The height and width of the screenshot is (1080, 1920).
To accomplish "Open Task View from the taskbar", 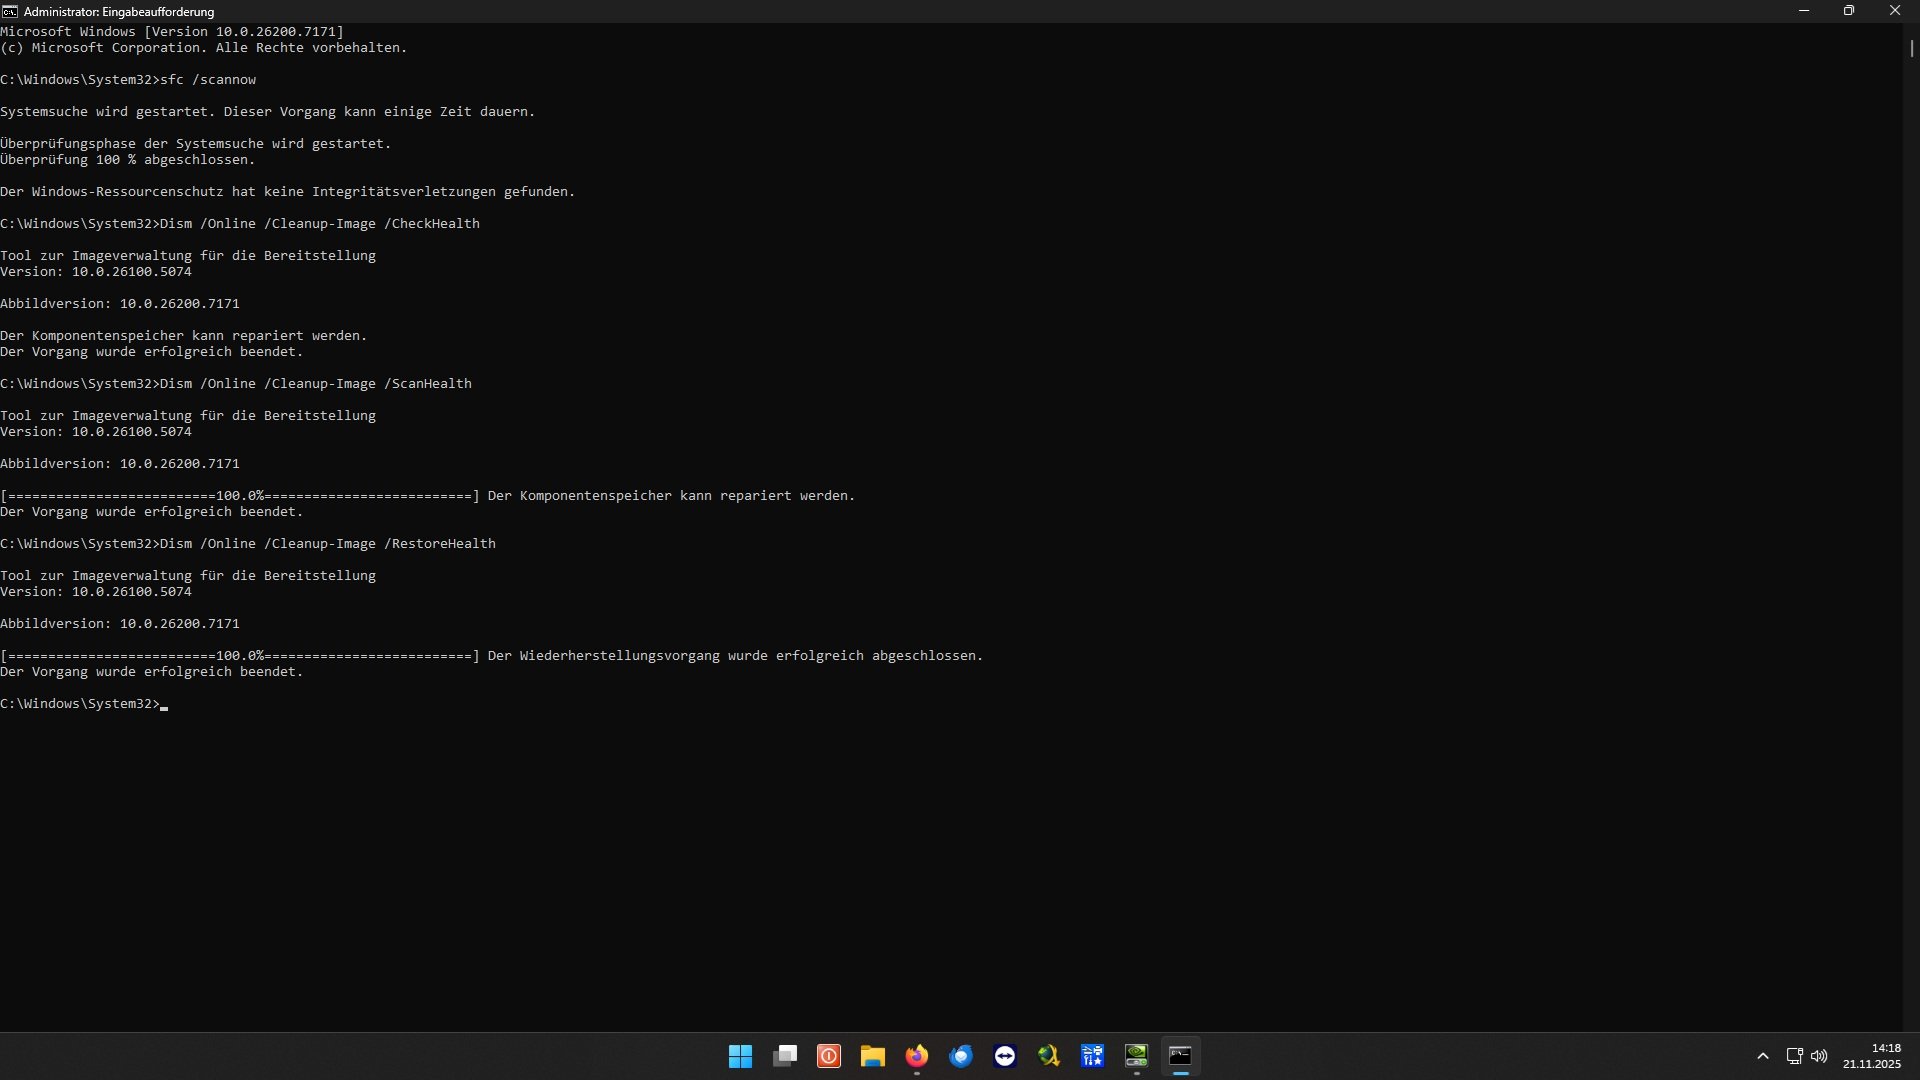I will 785,1056.
